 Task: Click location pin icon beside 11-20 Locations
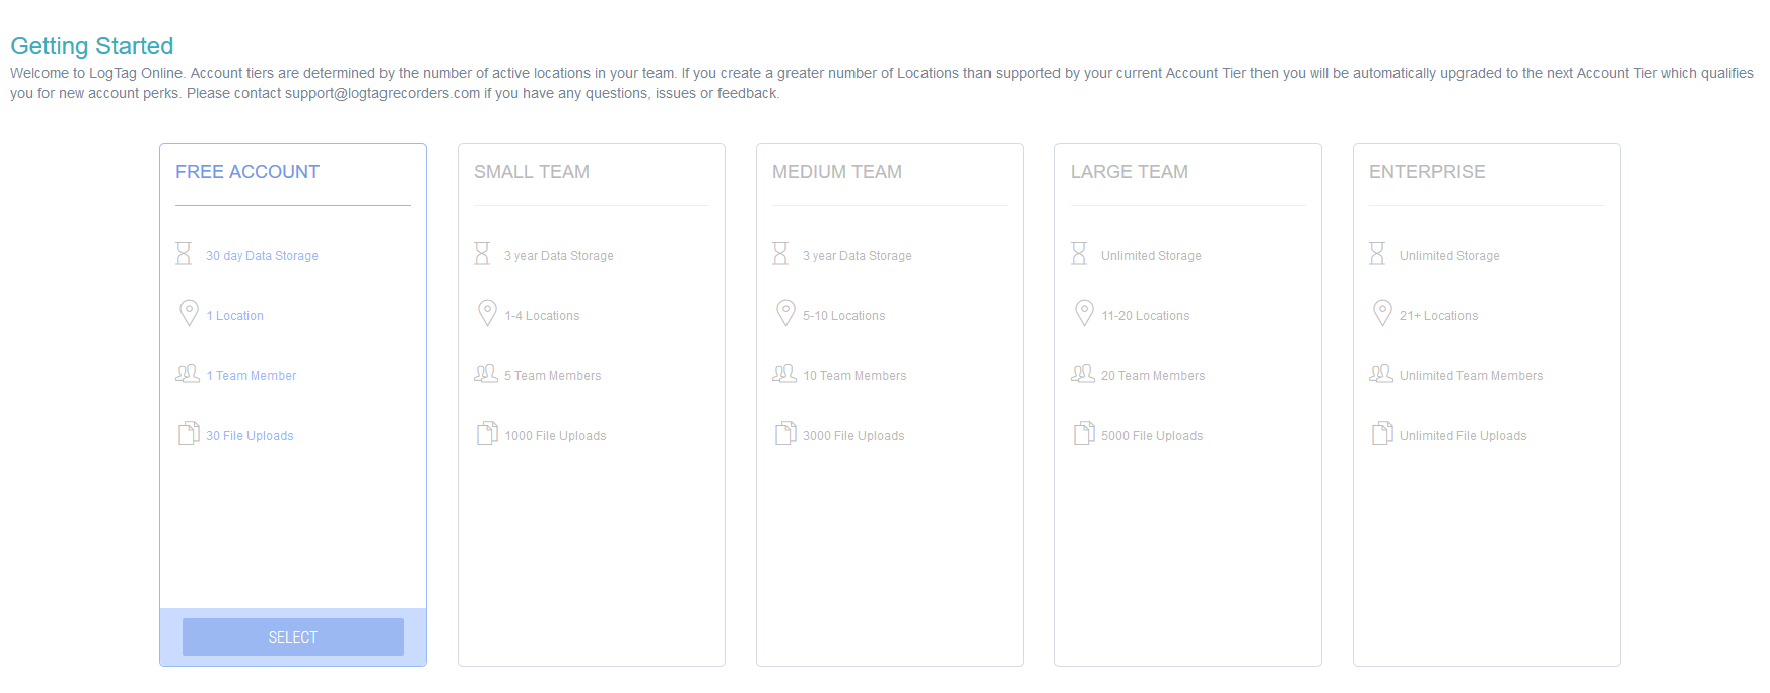(x=1084, y=314)
